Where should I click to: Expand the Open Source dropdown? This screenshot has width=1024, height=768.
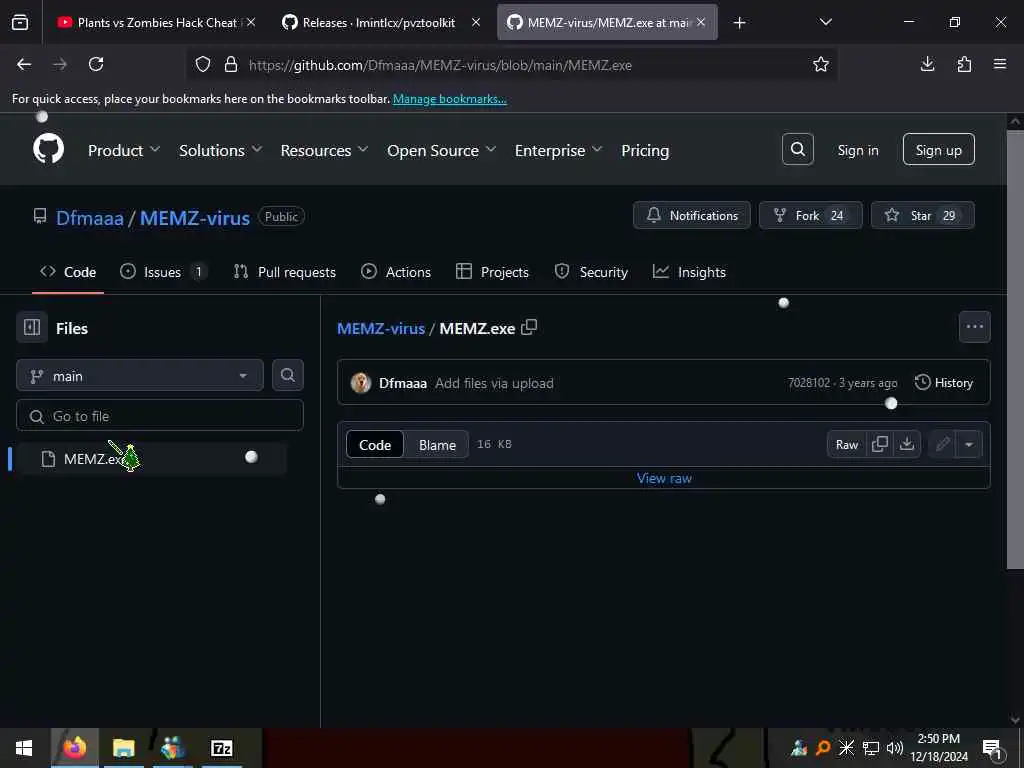click(x=441, y=150)
